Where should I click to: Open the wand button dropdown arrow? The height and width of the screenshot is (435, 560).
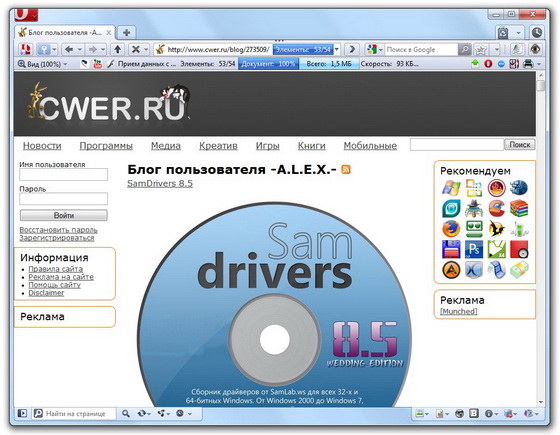54,49
